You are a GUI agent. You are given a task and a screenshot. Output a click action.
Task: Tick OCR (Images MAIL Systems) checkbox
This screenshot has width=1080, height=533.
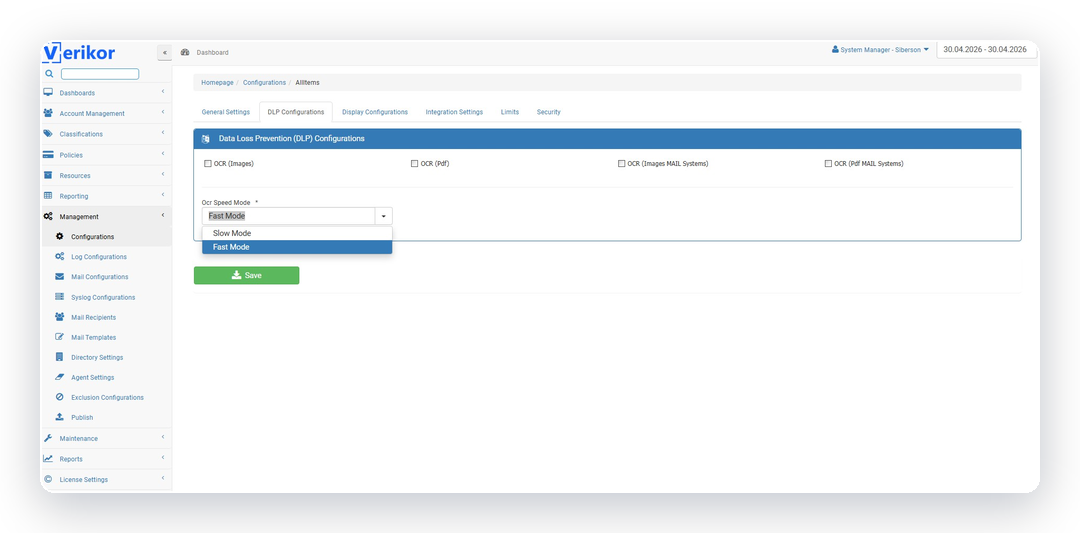[x=621, y=164]
